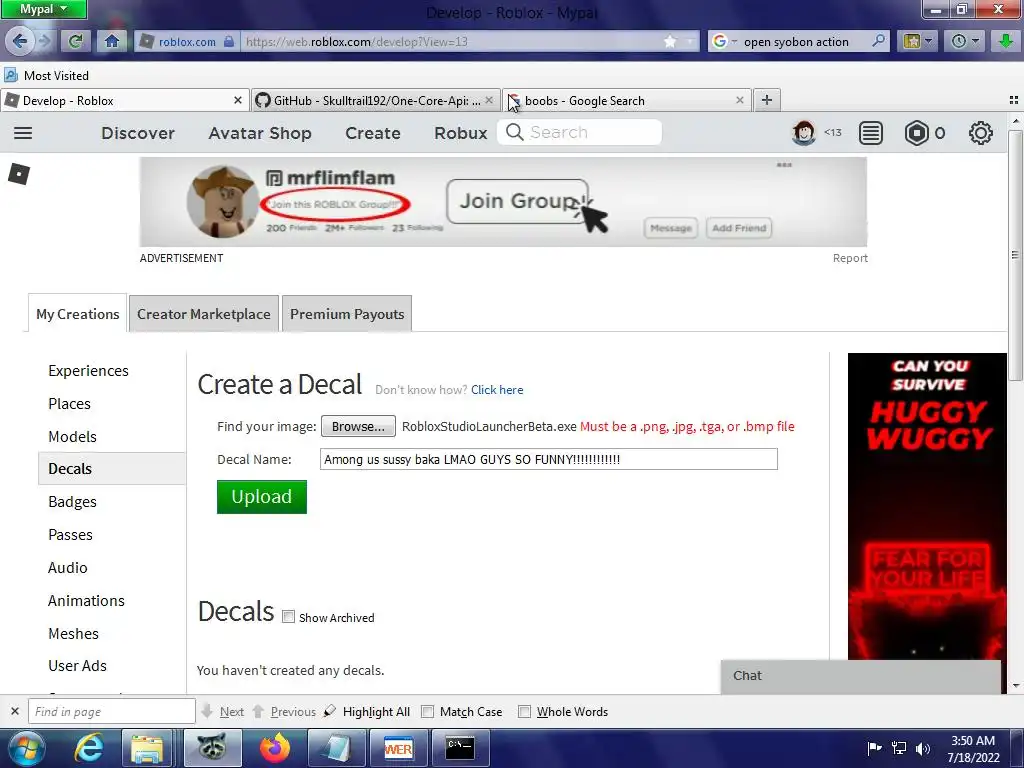Close the find-in-page bar
Viewport: 1024px width, 768px height.
point(15,711)
